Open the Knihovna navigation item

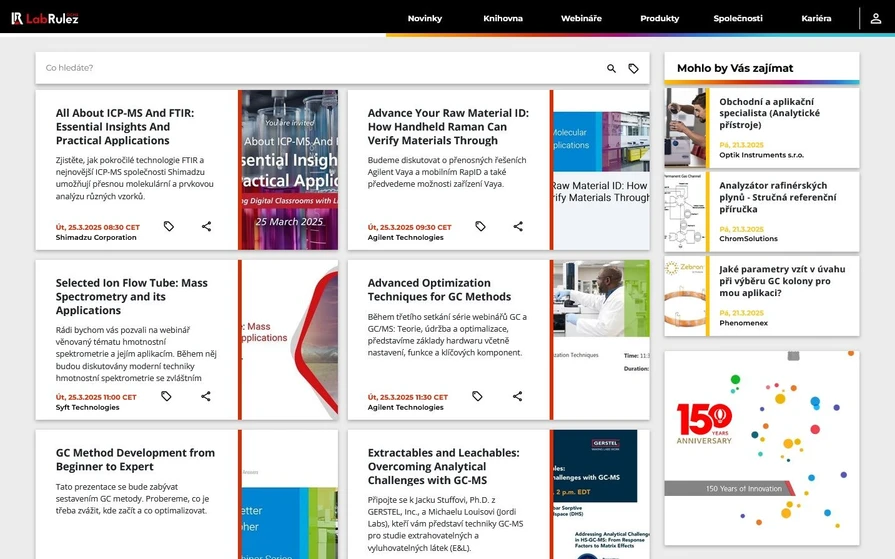point(502,18)
